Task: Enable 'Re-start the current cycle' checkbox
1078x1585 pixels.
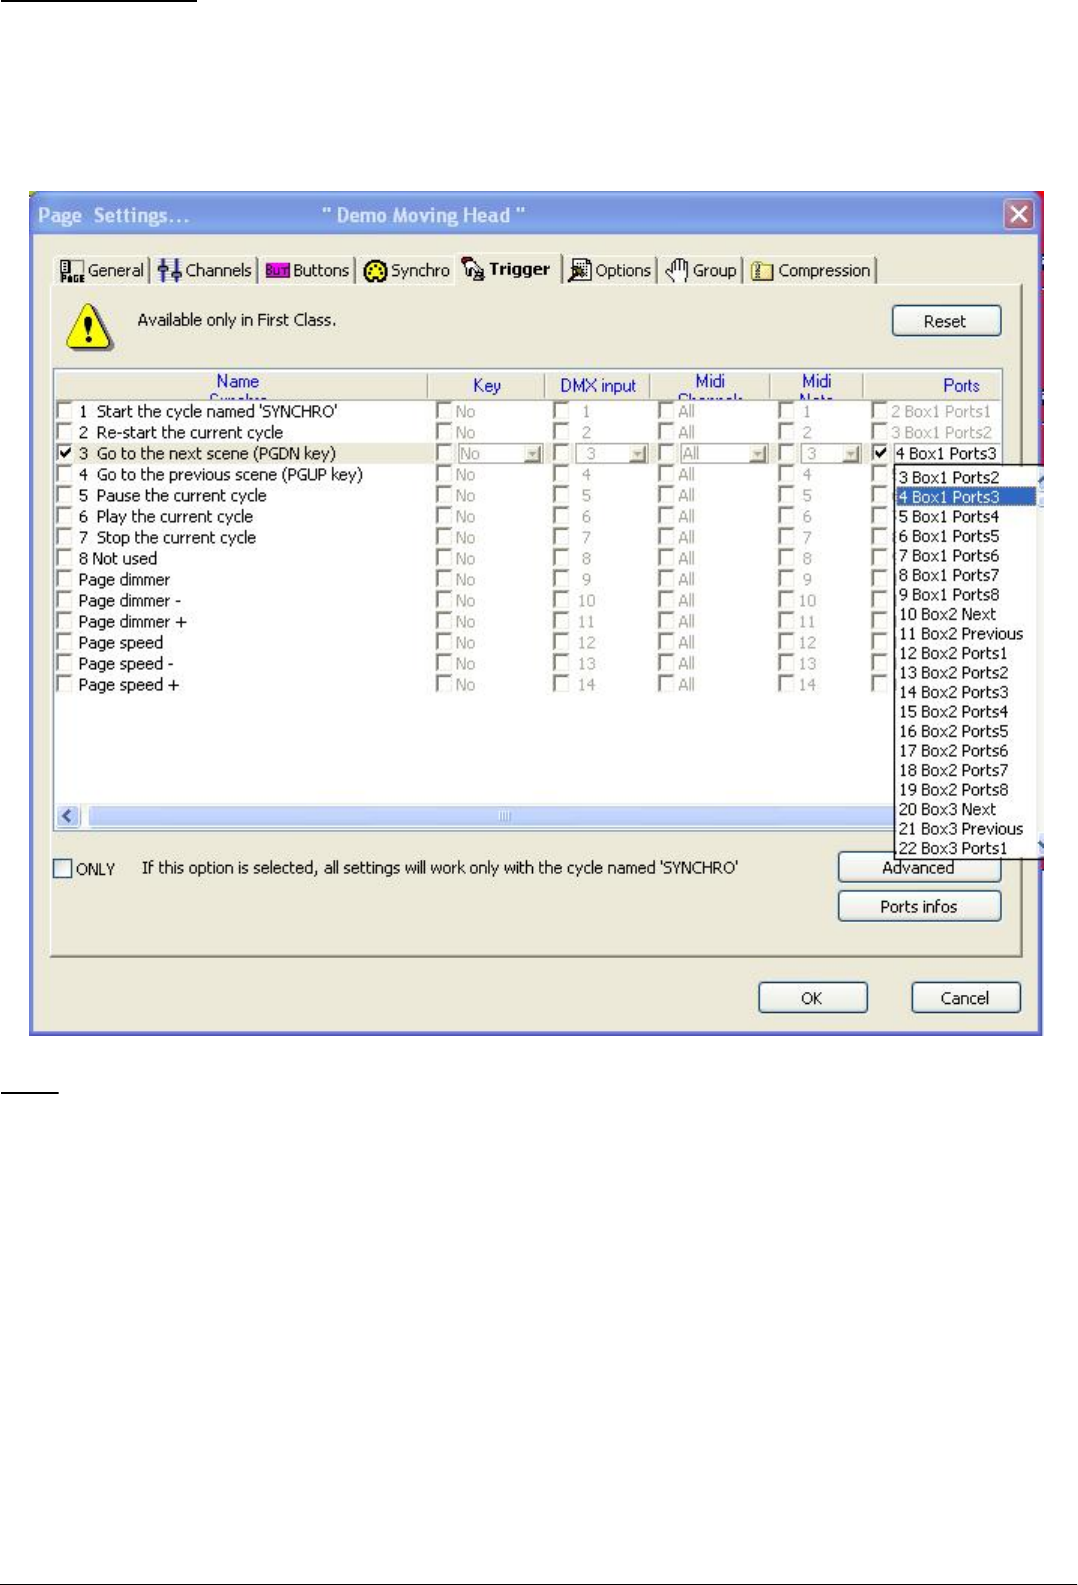Action: pyautogui.click(x=65, y=432)
